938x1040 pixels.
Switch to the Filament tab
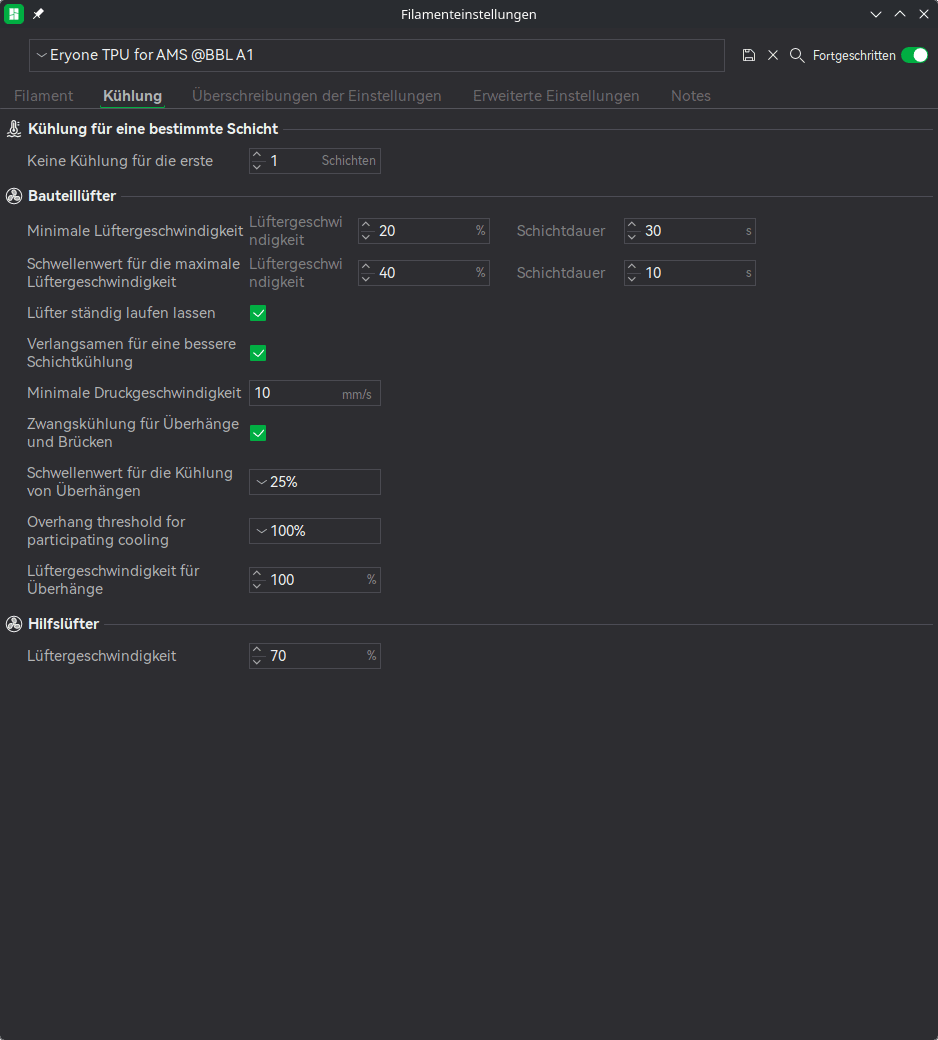coord(44,96)
